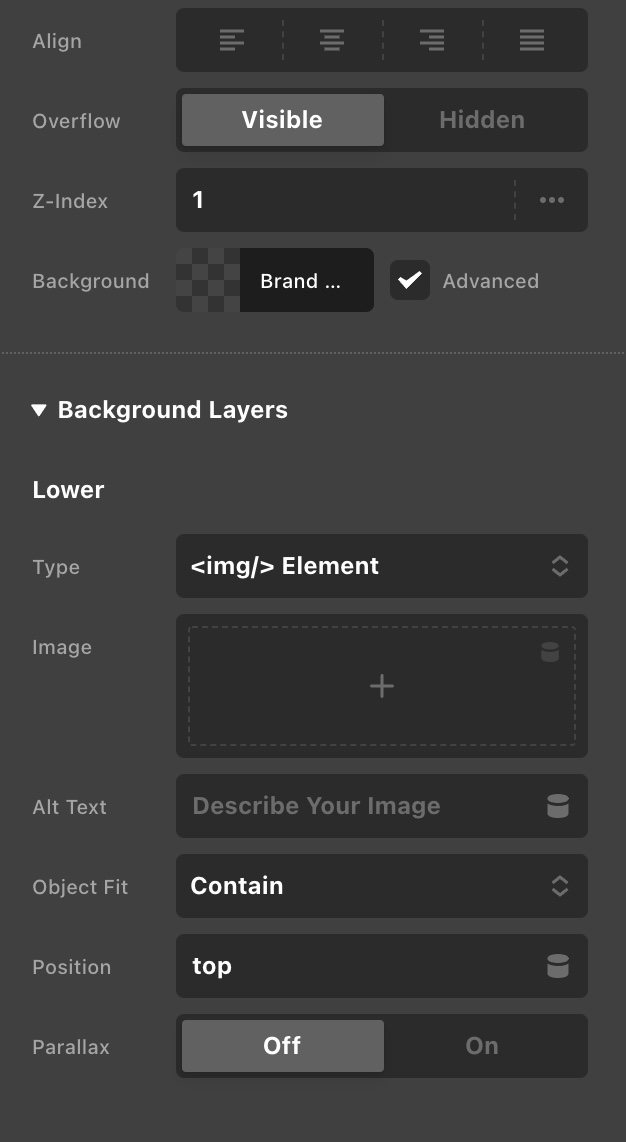The image size is (626, 1142).
Task: Open Z-Index ellipsis options
Action: (552, 200)
